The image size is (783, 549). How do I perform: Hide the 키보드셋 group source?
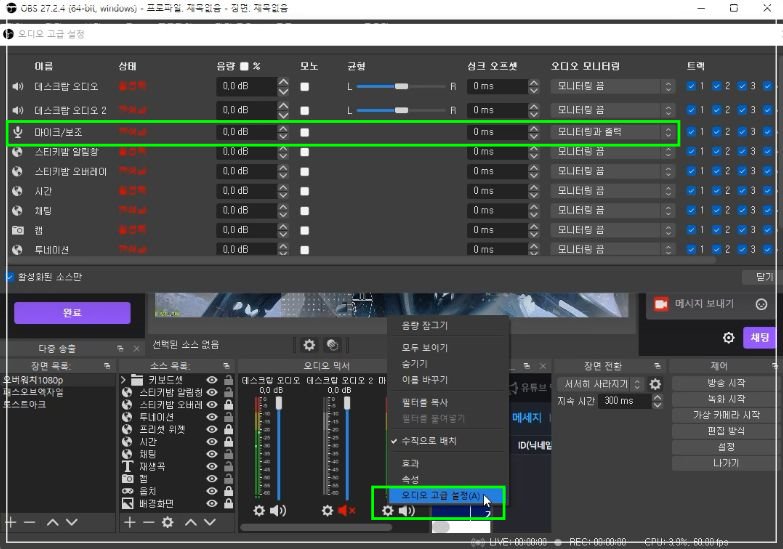(212, 380)
